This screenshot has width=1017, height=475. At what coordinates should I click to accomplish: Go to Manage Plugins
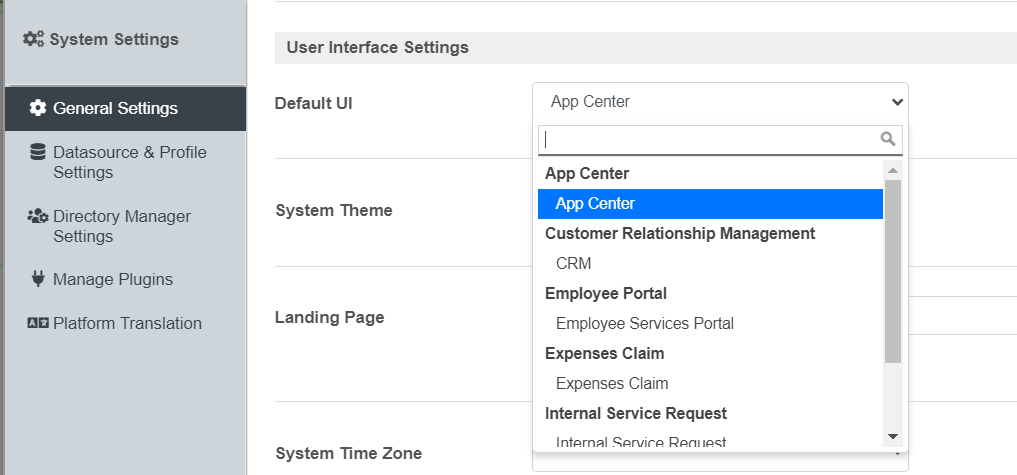pyautogui.click(x=112, y=279)
